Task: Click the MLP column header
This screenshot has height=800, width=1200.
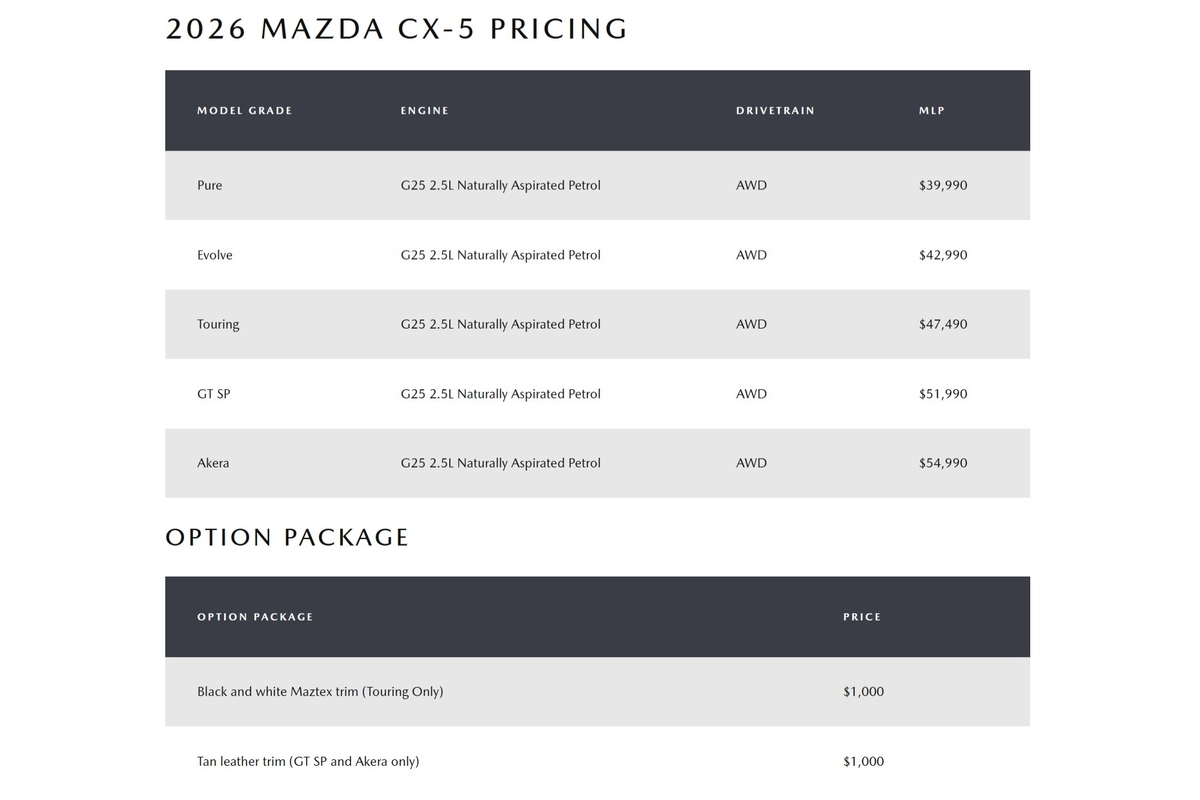Action: [931, 111]
